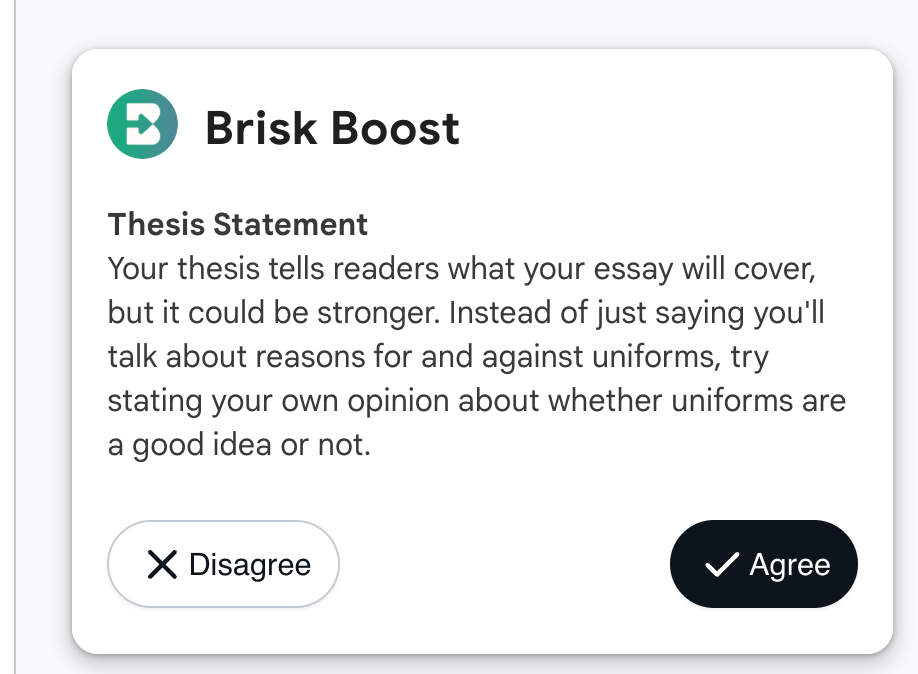Click the word "Thesis" in bold heading
Viewport: 918px width, 674px height.
click(x=157, y=224)
